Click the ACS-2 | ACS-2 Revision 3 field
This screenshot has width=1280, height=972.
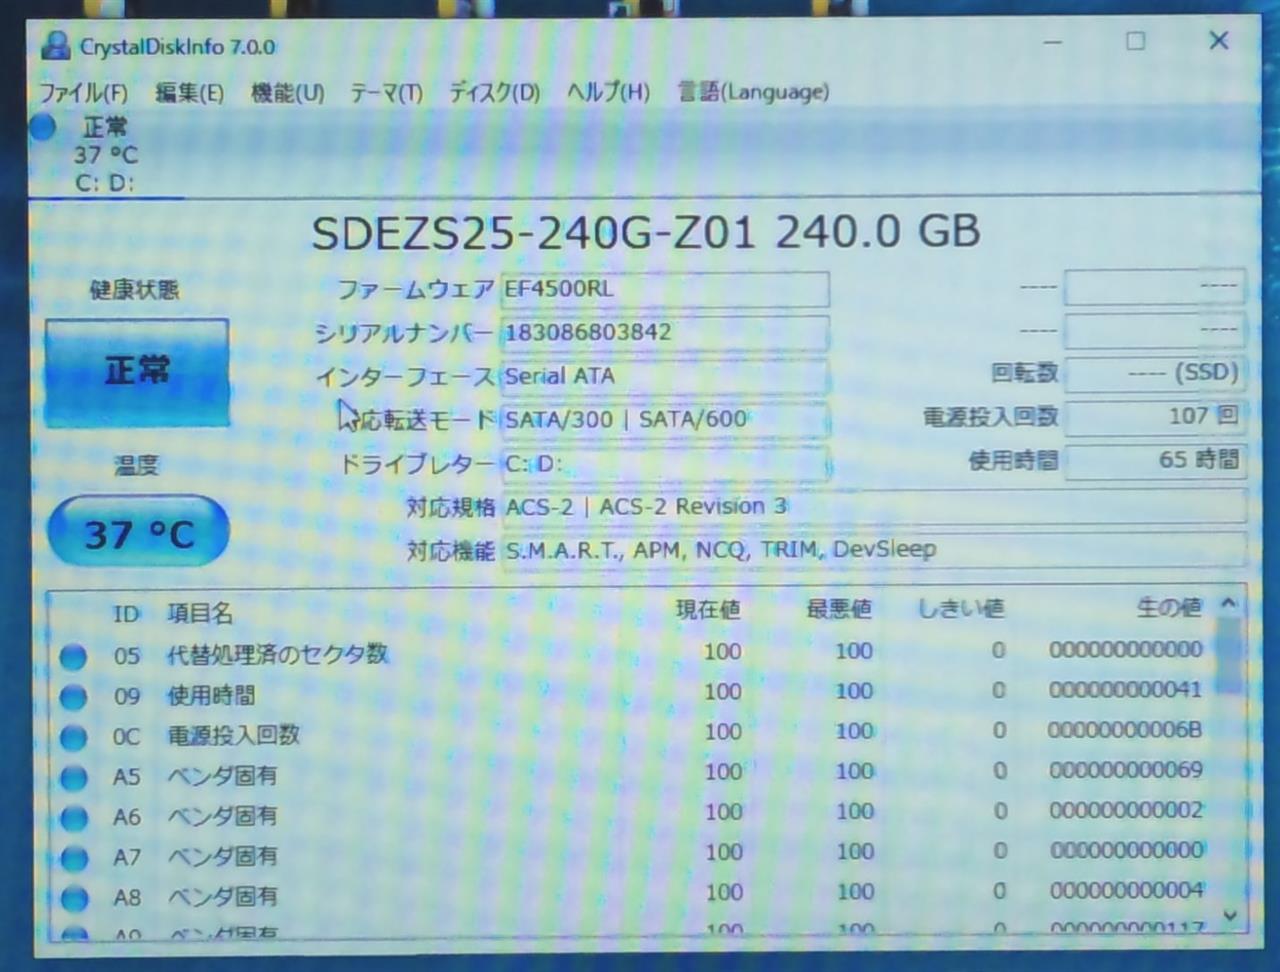point(874,506)
